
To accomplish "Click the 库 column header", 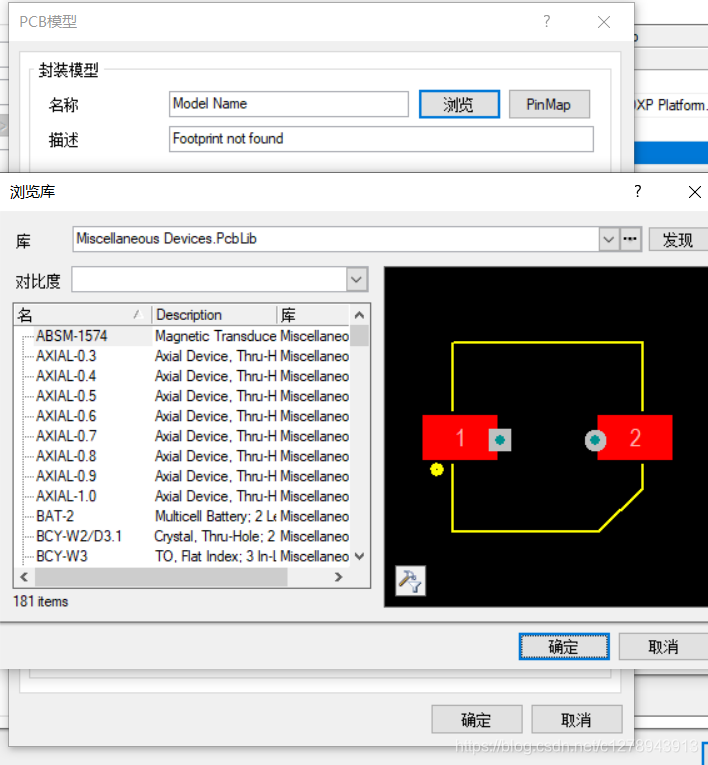I will [312, 314].
